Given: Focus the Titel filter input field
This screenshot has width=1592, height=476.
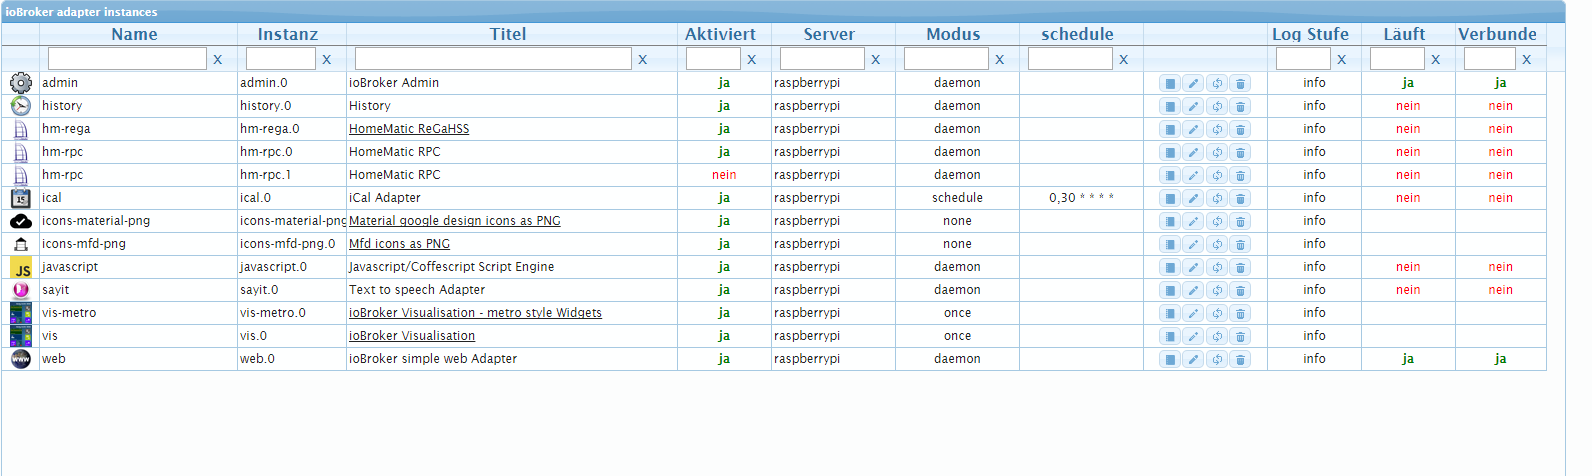Looking at the screenshot, I should (493, 59).
